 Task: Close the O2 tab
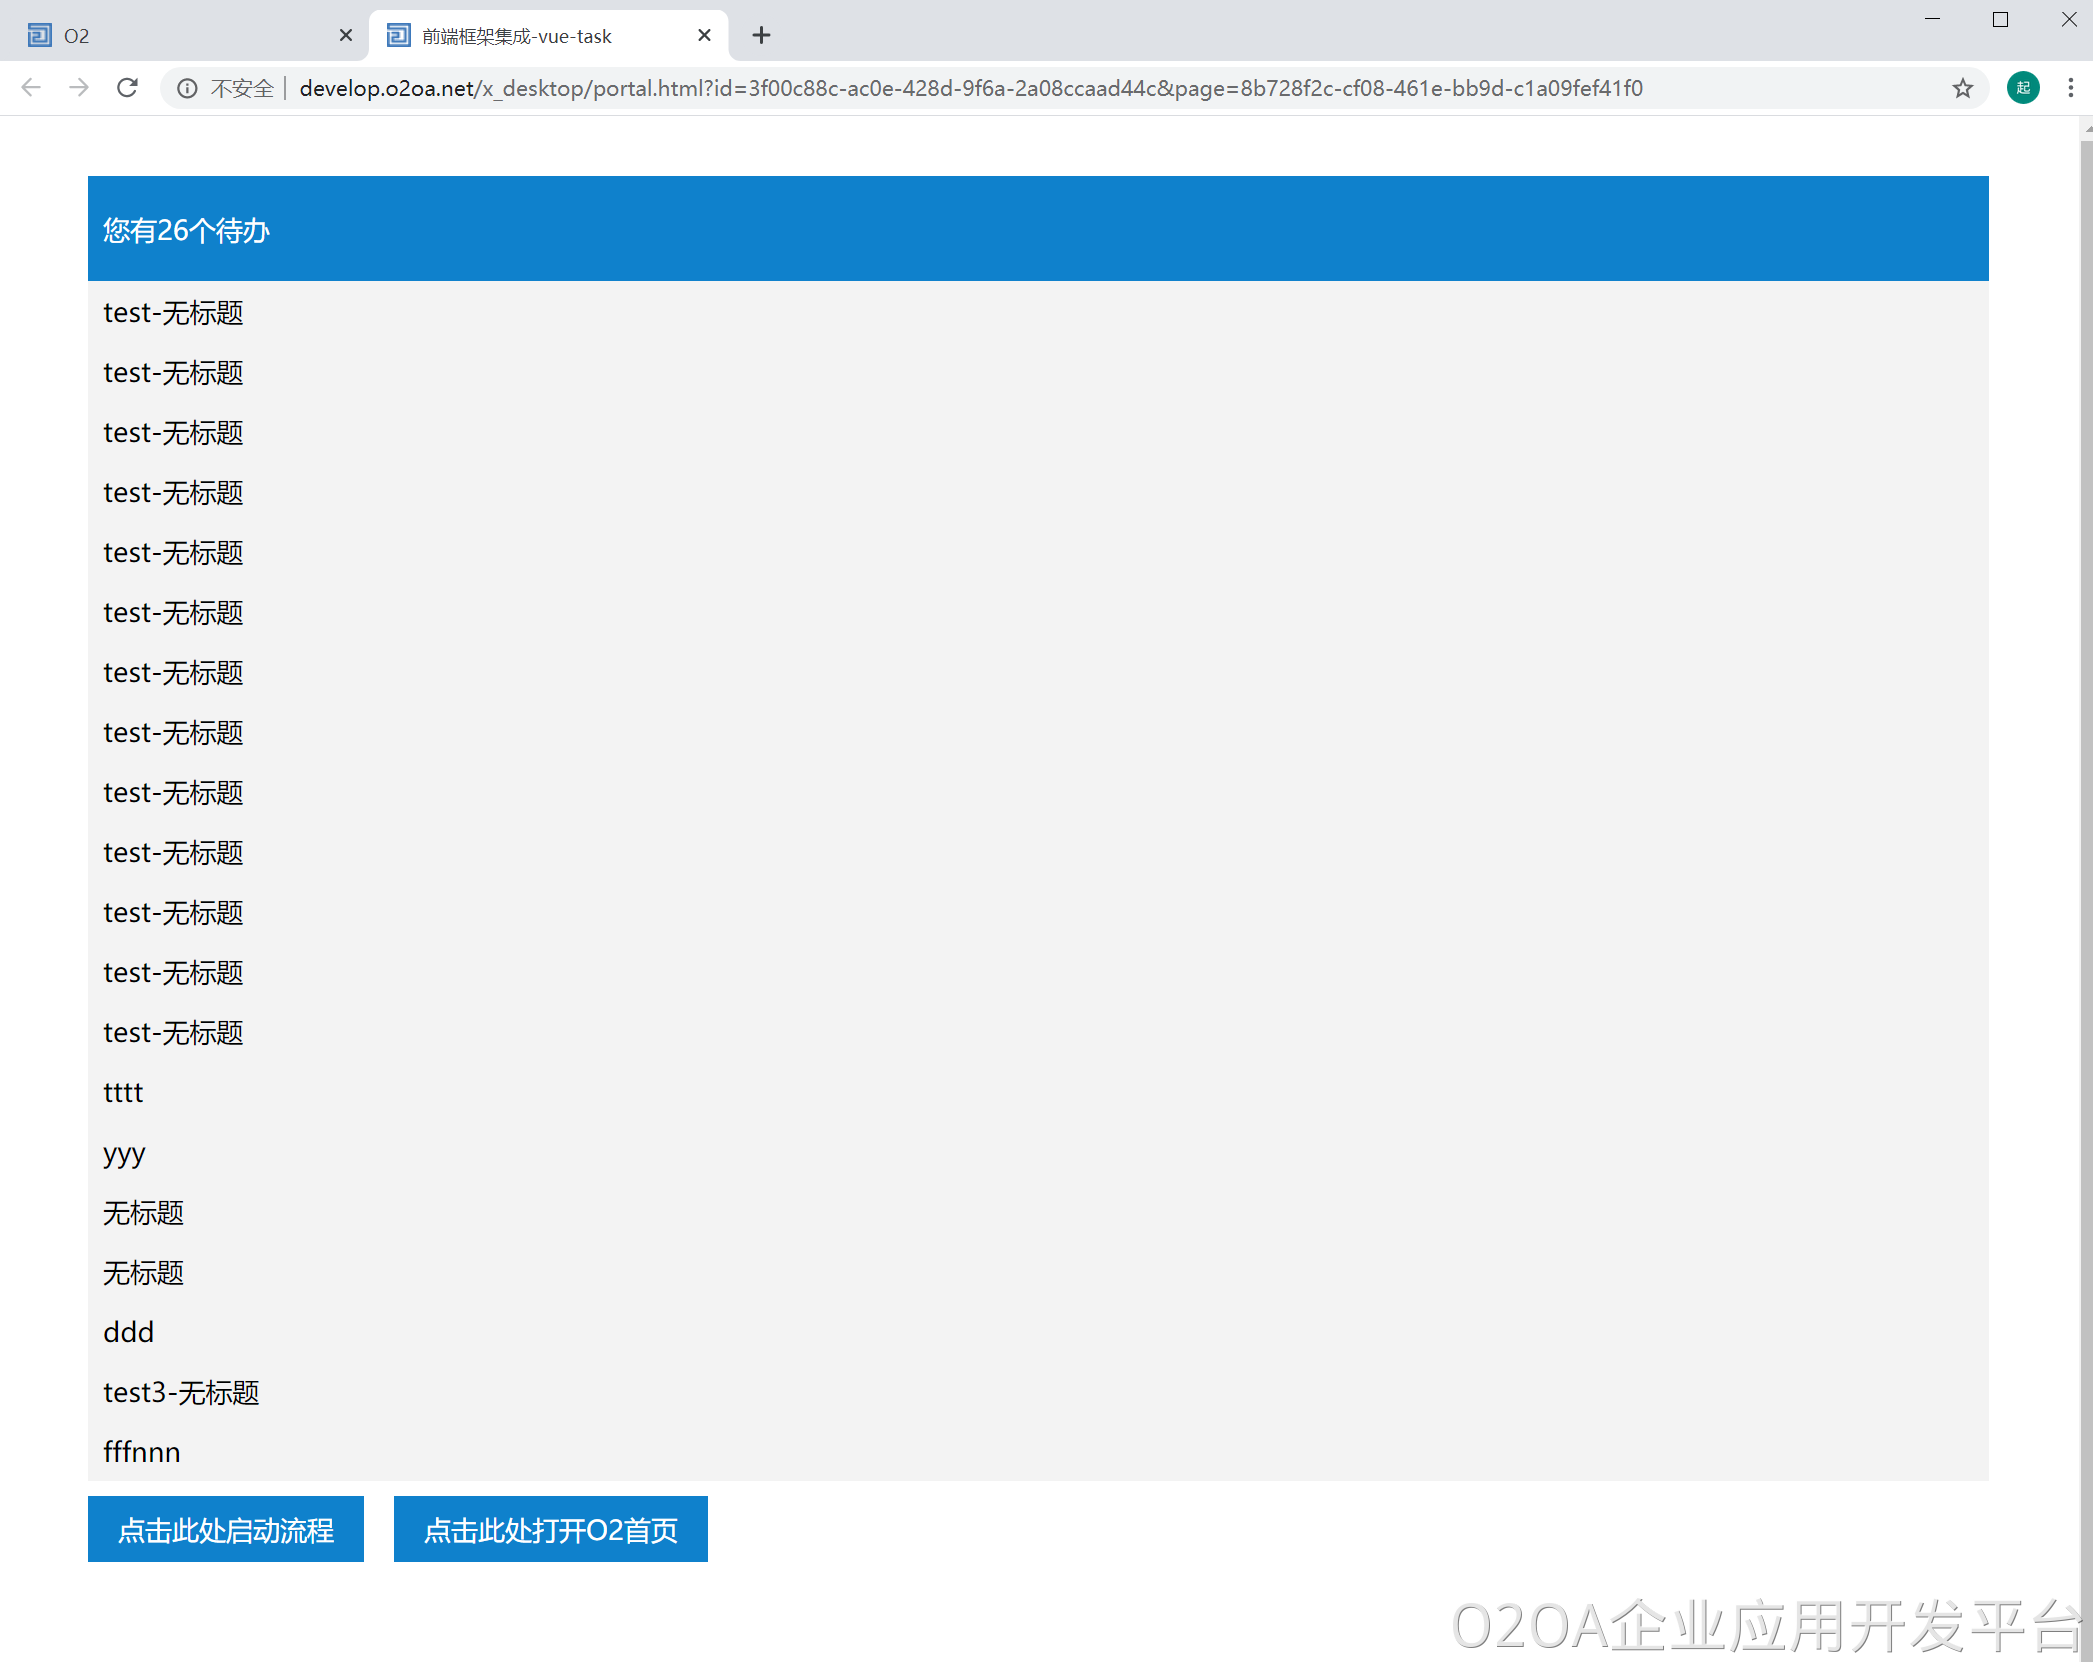(346, 36)
